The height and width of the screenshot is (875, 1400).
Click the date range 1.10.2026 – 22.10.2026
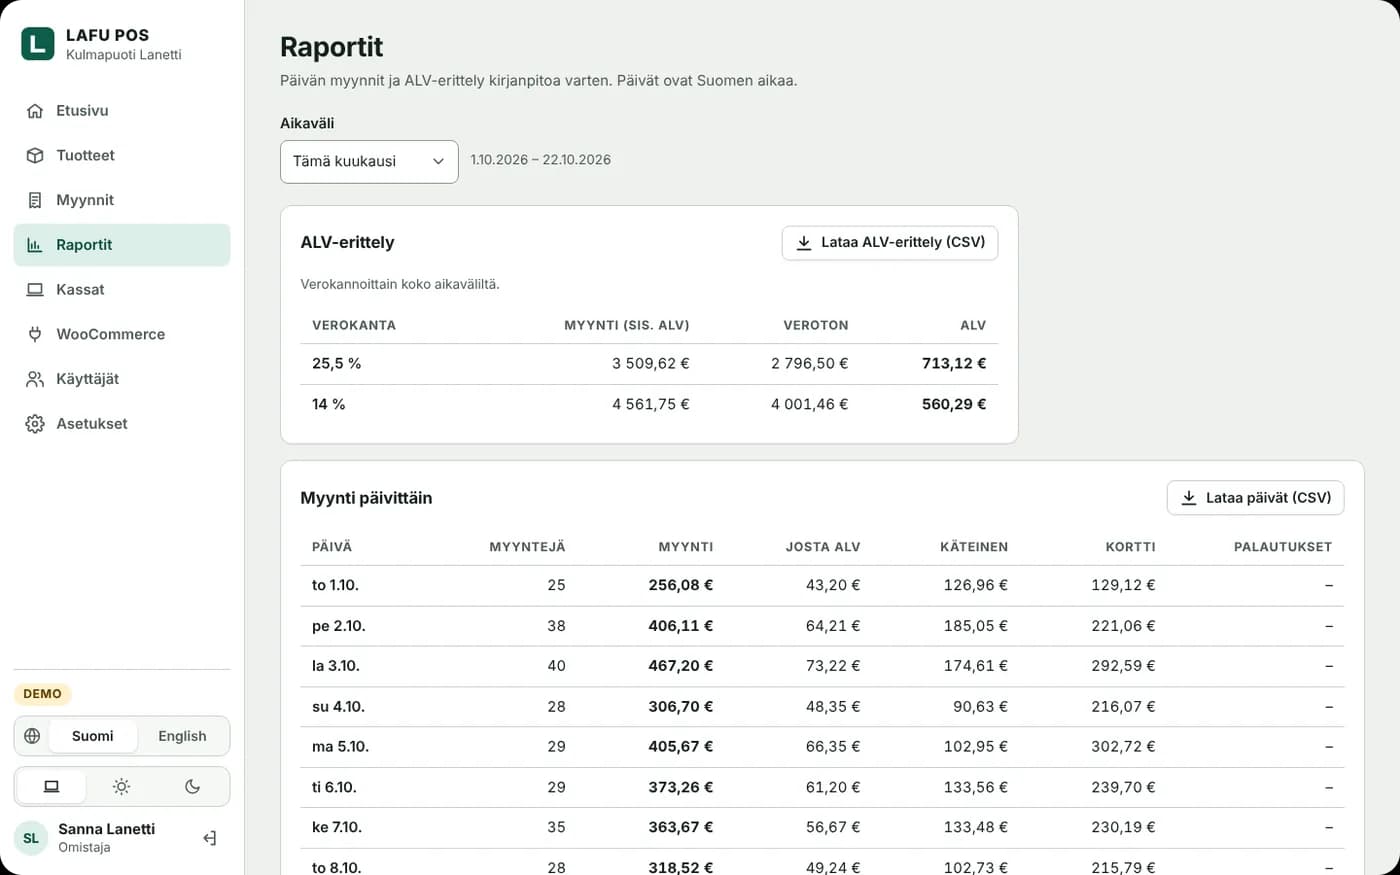(541, 160)
